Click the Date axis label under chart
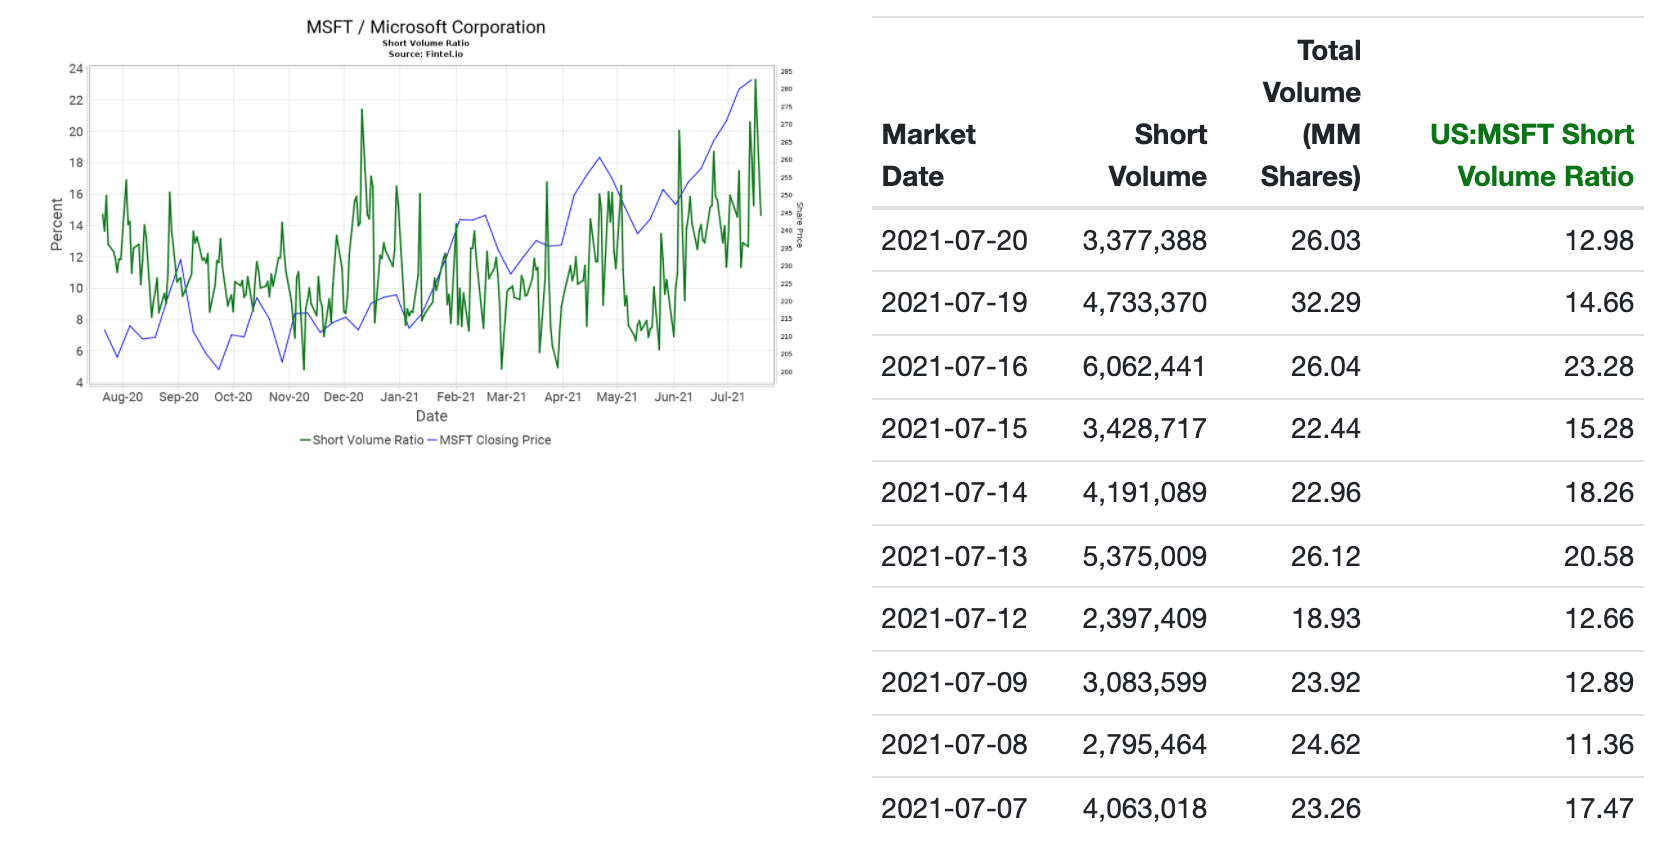1678x868 pixels. [x=432, y=416]
